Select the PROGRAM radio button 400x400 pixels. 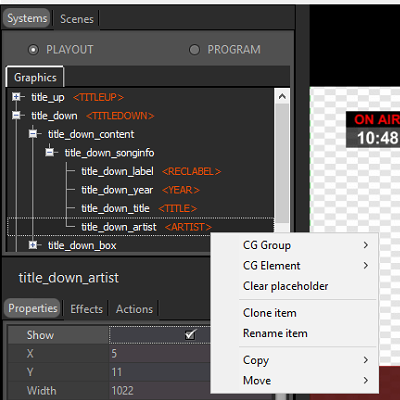pos(194,50)
